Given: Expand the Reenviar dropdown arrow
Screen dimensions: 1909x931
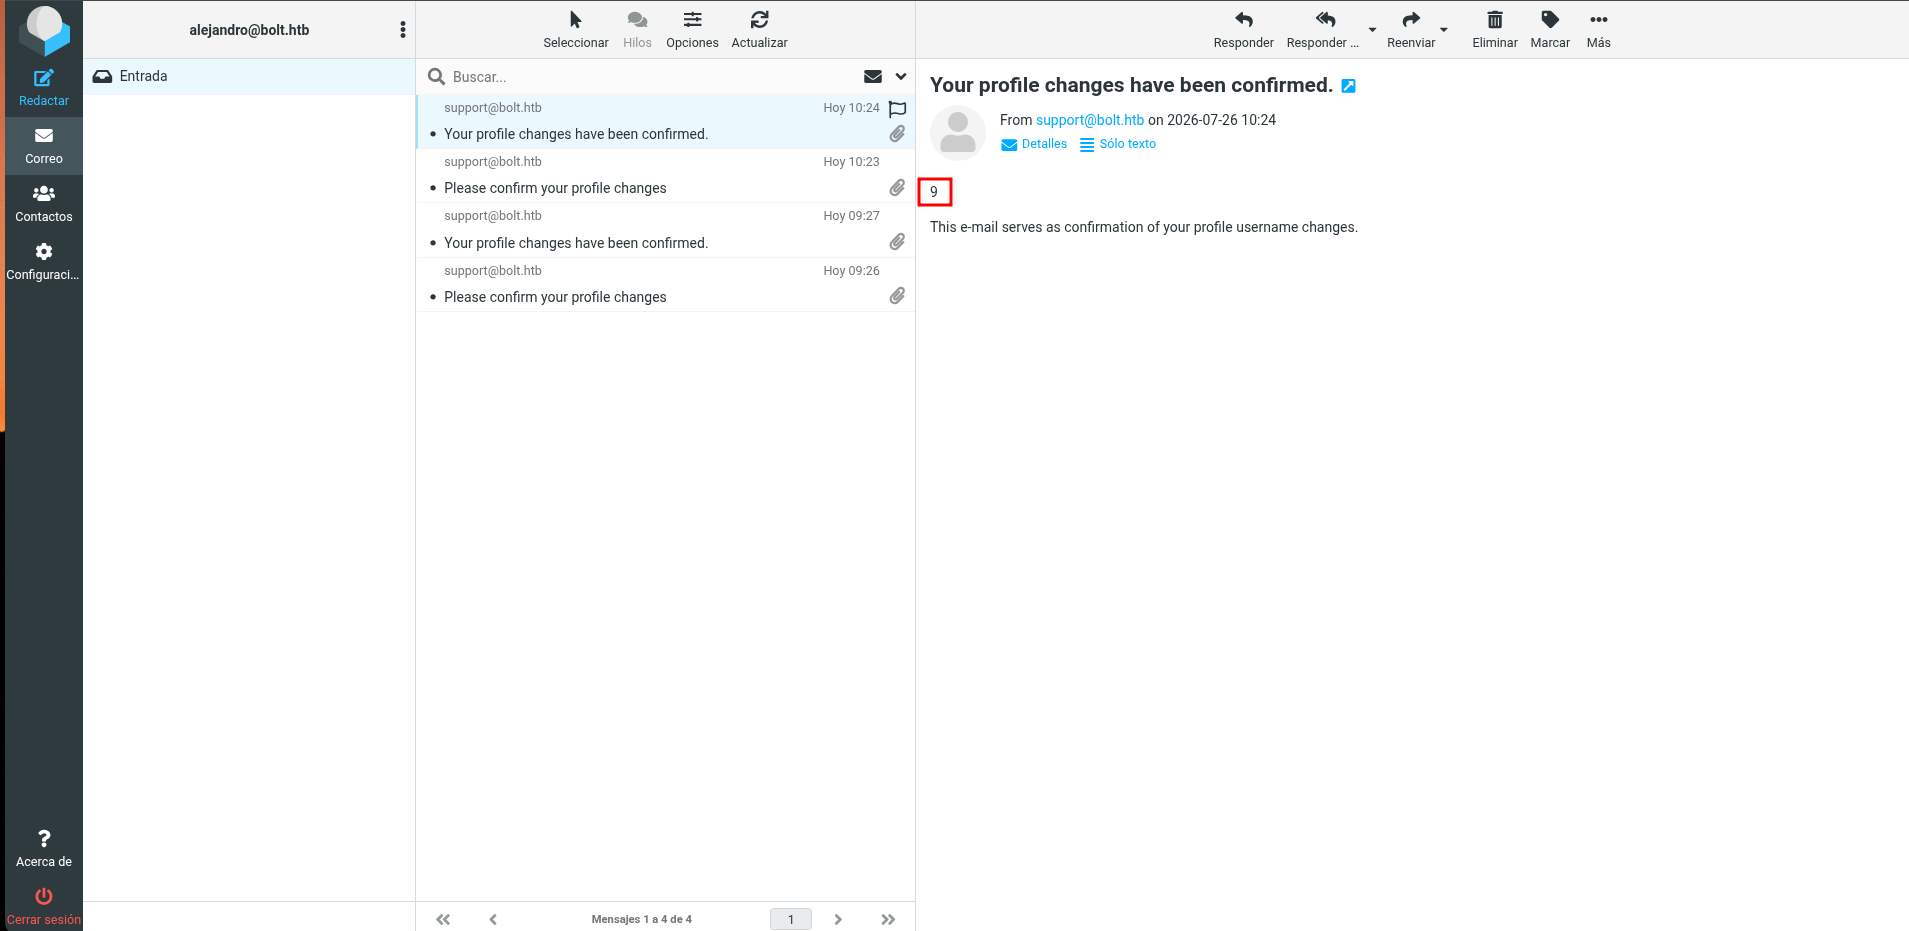Looking at the screenshot, I should point(1444,29).
